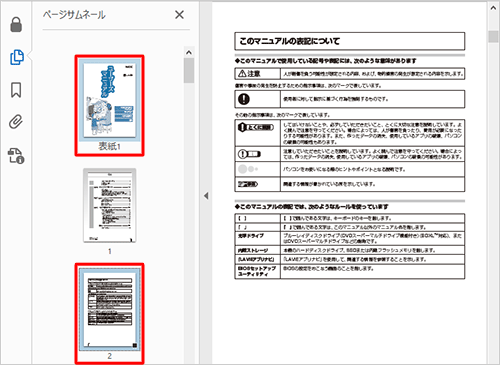The height and width of the screenshot is (365, 500).
Task: Click the 注意 warning cell in table
Action: (257, 74)
